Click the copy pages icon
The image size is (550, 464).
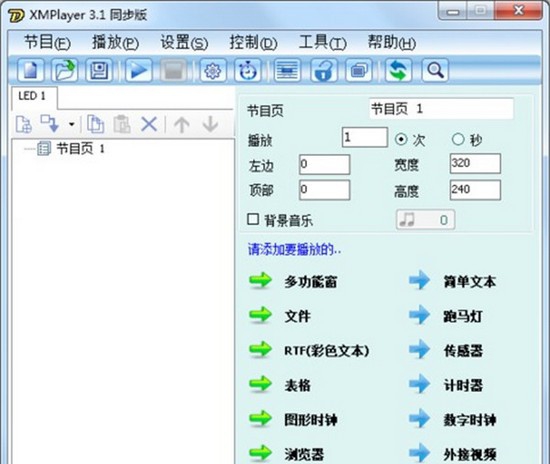pyautogui.click(x=95, y=124)
